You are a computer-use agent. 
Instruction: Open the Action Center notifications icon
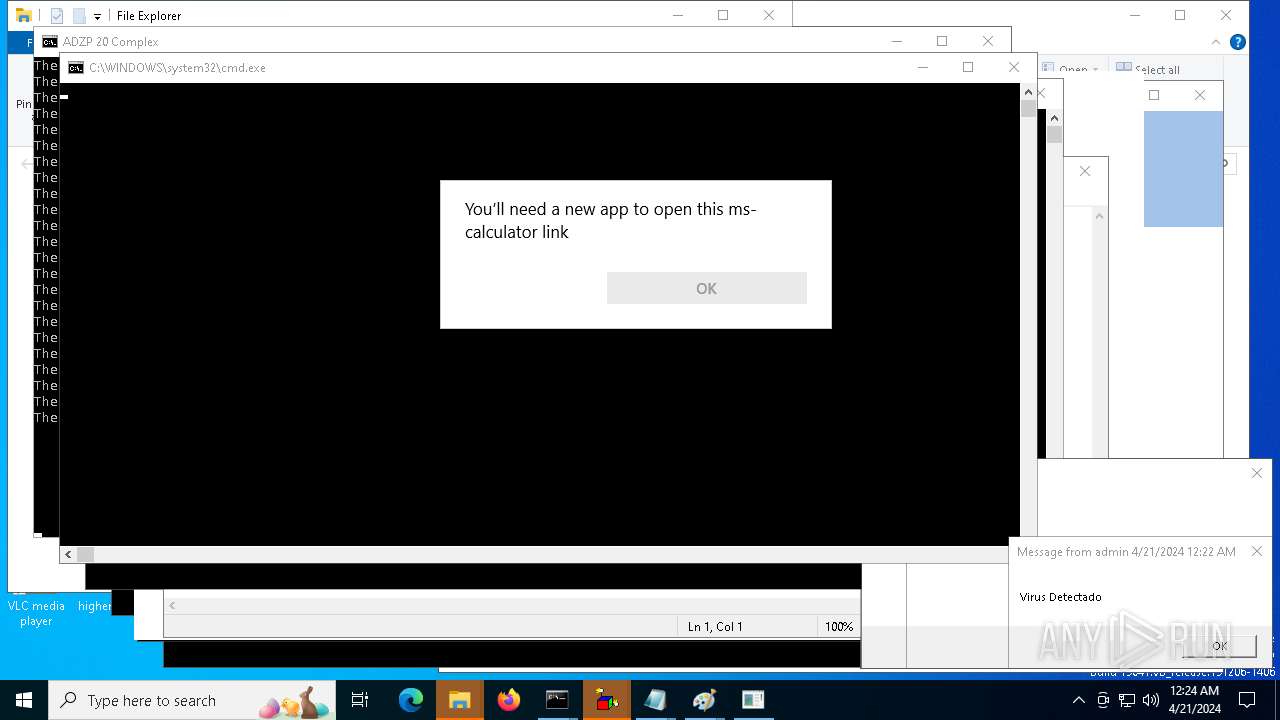coord(1247,700)
